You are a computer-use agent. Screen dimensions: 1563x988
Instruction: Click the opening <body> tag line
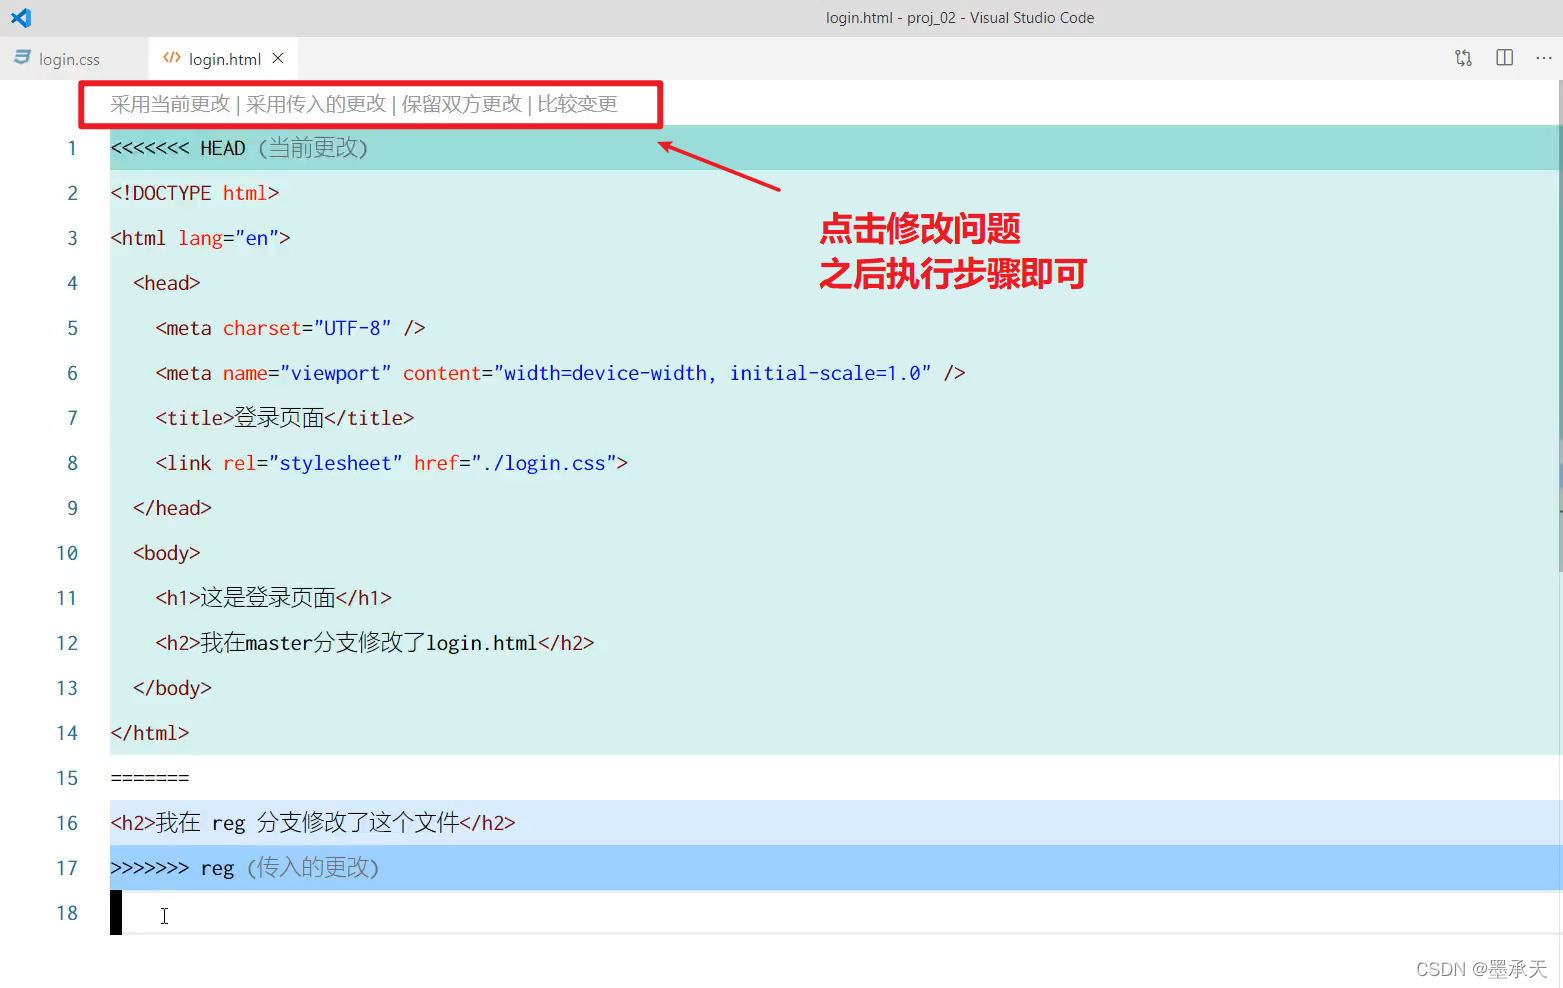[835, 553]
